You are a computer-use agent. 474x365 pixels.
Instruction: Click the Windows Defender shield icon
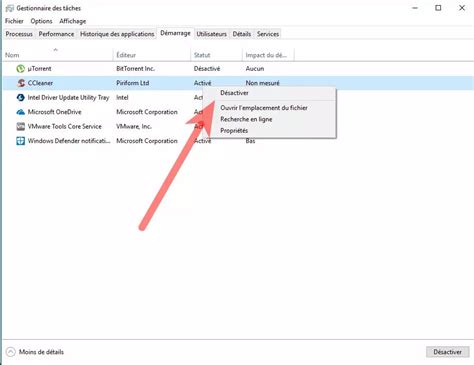pyautogui.click(x=21, y=141)
